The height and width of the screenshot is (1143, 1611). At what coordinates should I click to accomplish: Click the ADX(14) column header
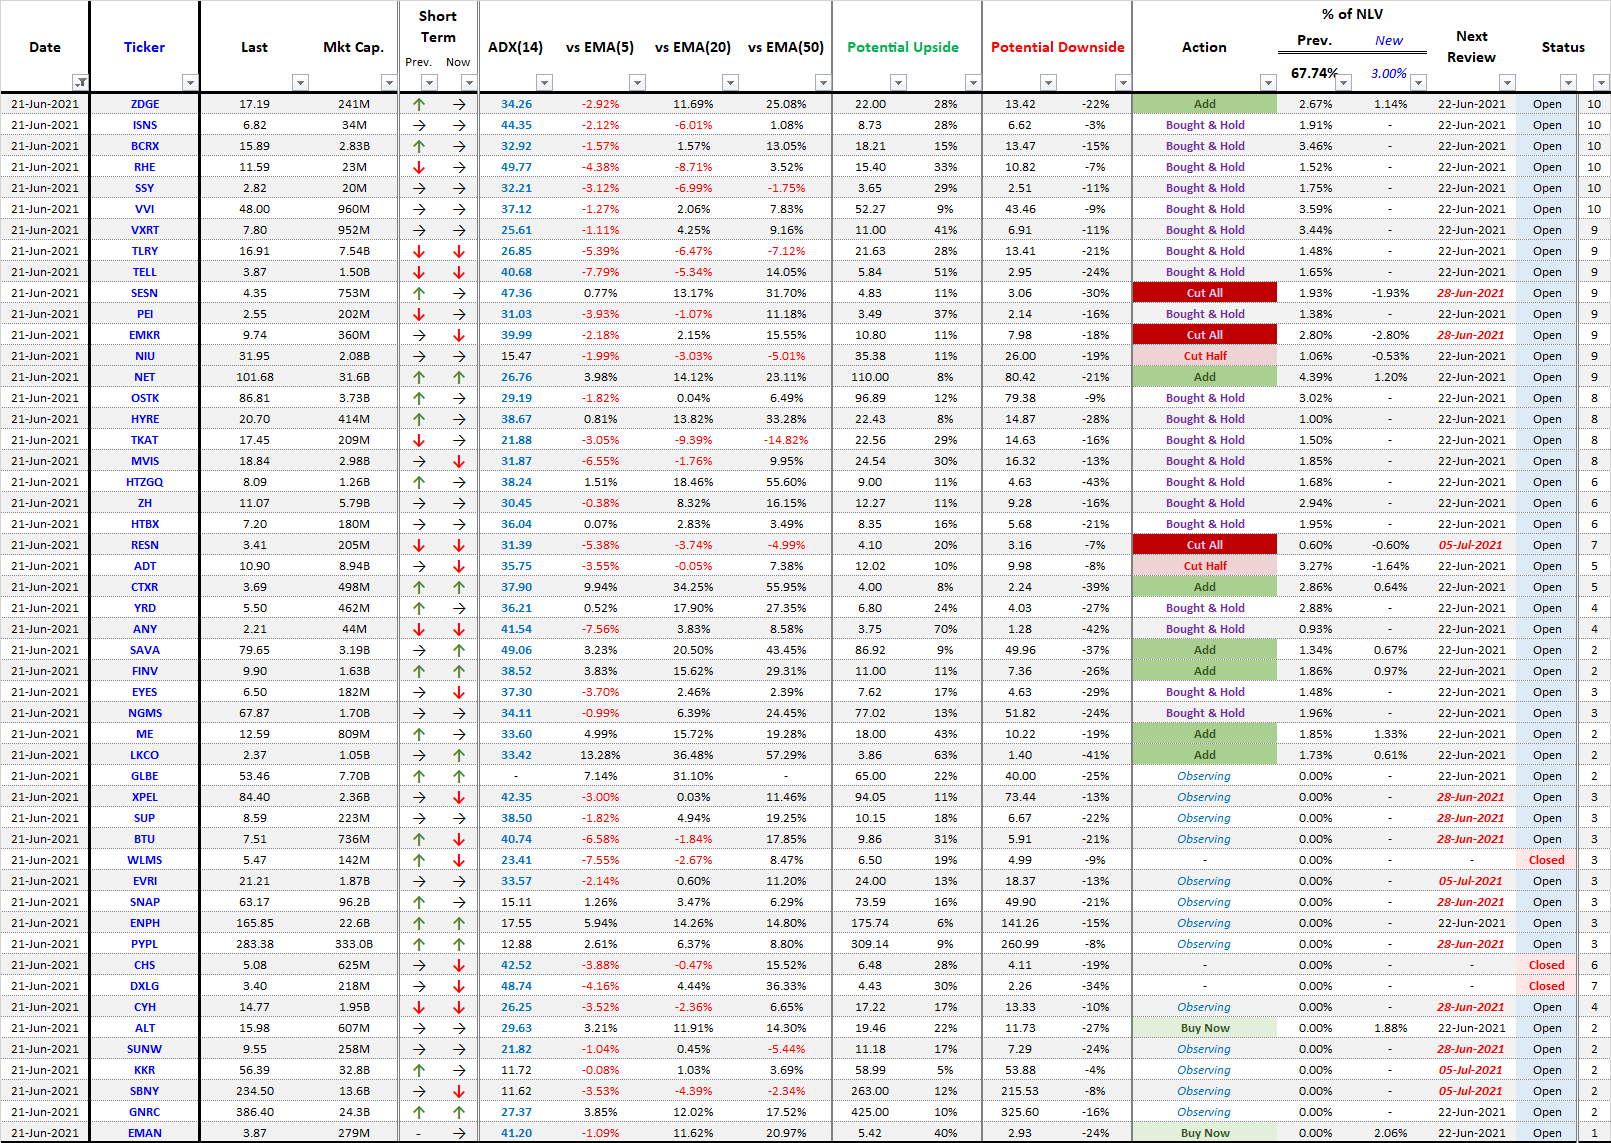[x=515, y=47]
